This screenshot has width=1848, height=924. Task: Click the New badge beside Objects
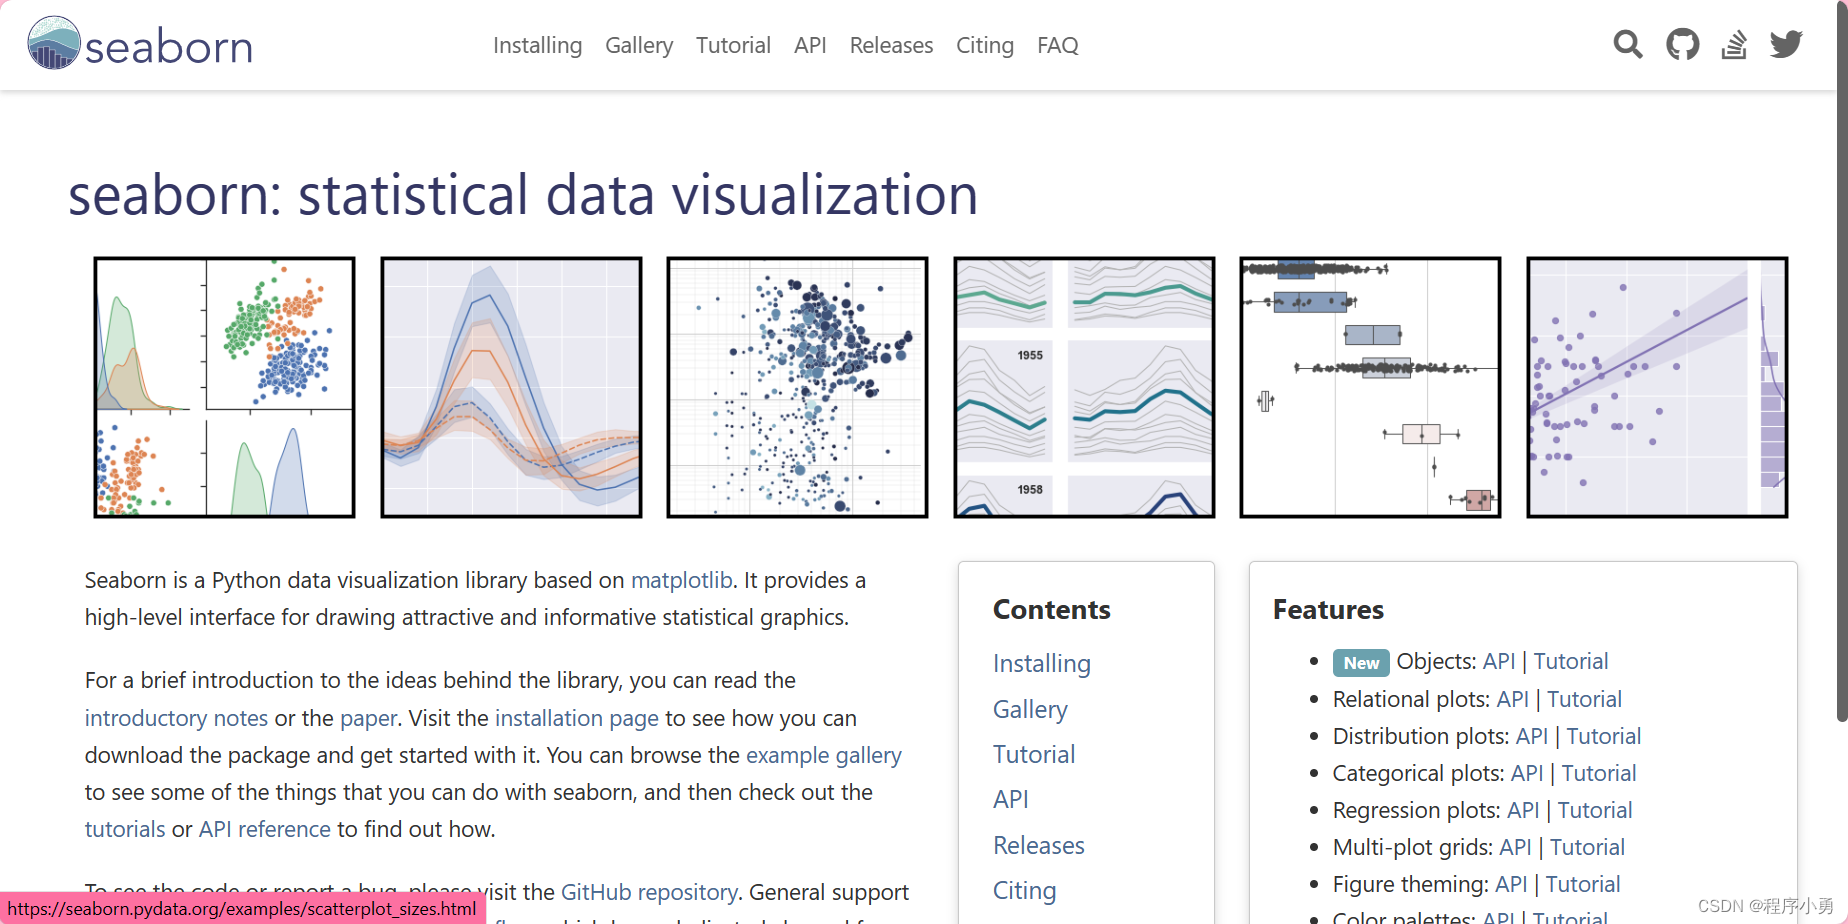click(x=1361, y=662)
